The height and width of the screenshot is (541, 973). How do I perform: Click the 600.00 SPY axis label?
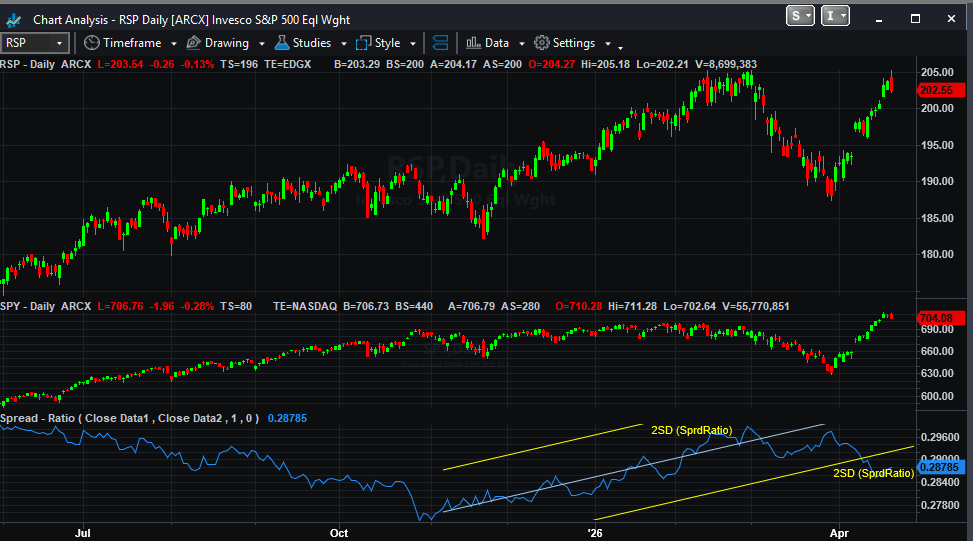tap(937, 396)
